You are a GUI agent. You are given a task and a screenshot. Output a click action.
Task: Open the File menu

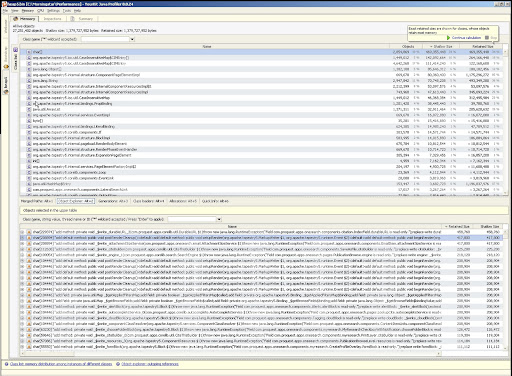[x=5, y=11]
